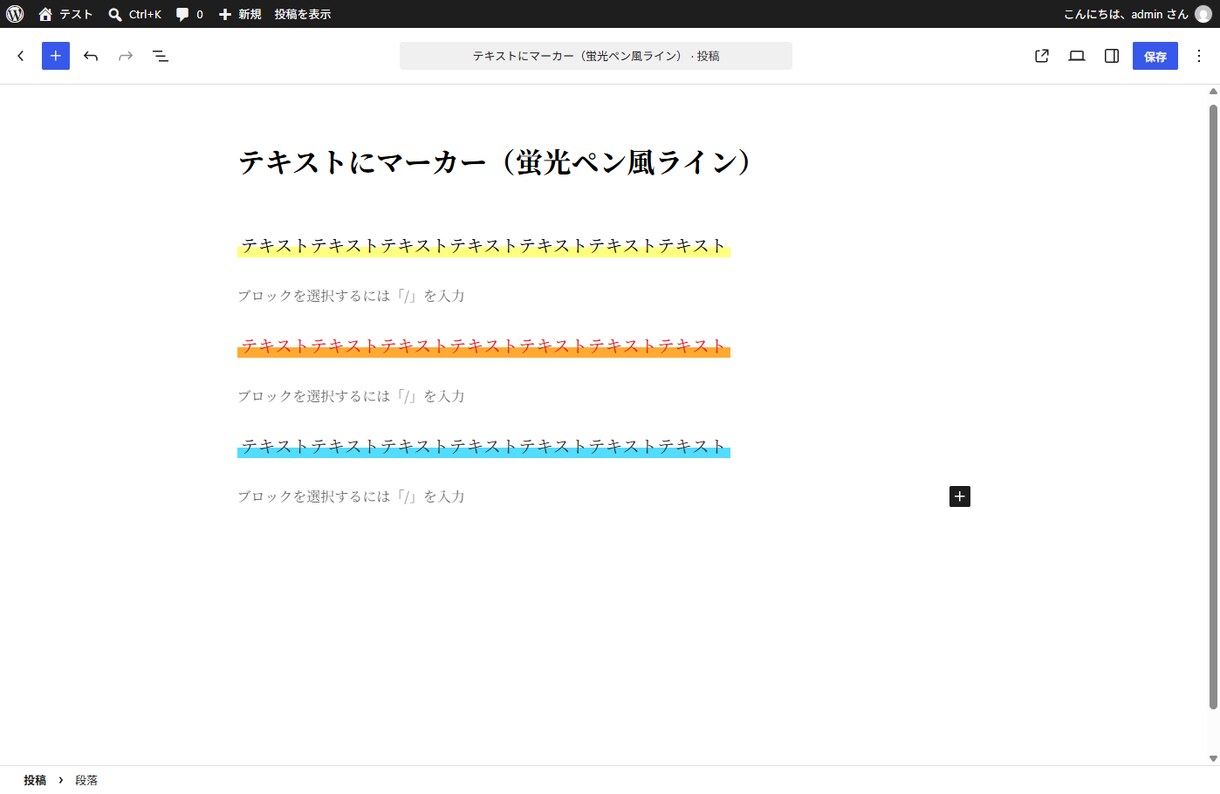Click the scrollbar down arrow
This screenshot has height=794, width=1220.
(1213, 759)
